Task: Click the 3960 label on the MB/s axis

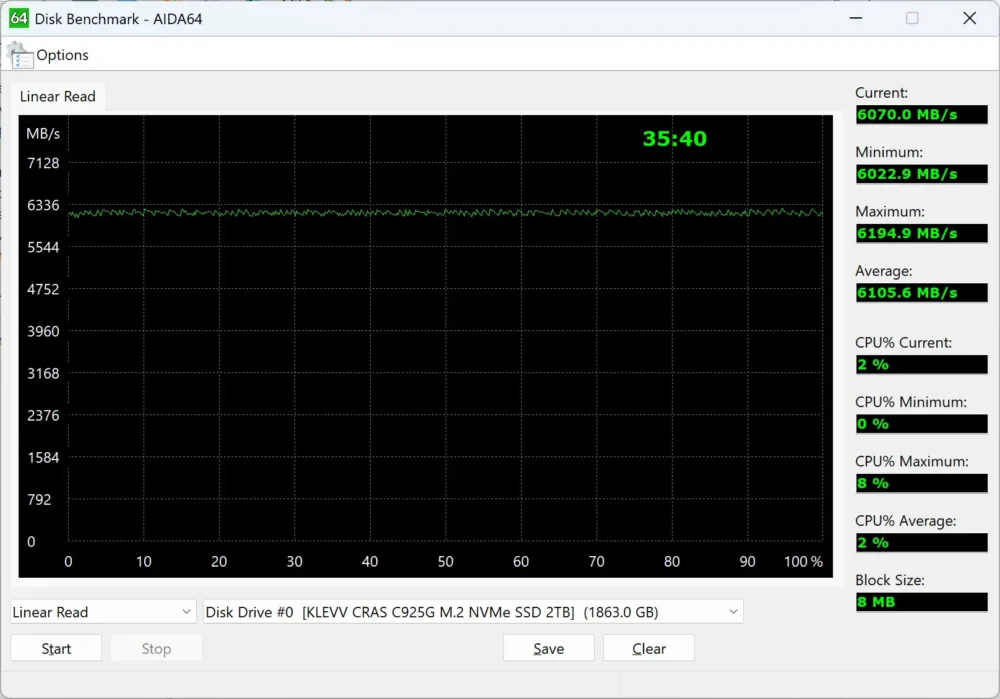Action: tap(43, 332)
